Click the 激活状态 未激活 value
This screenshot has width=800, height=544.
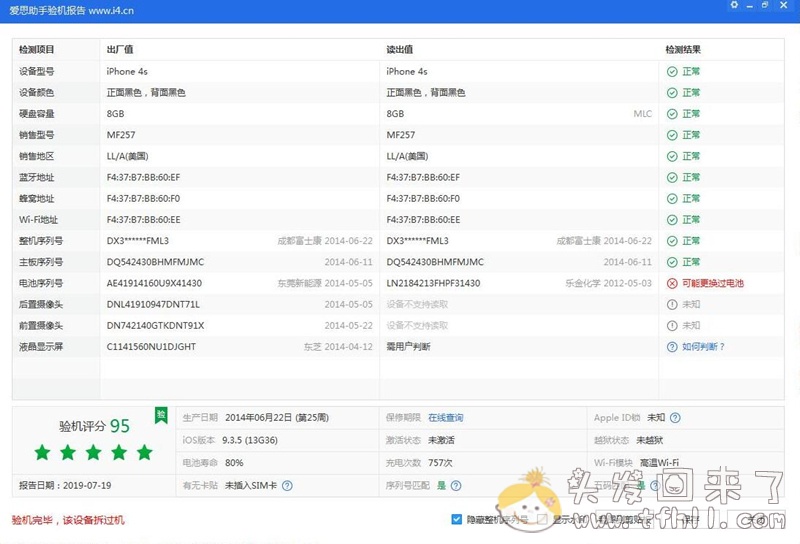click(x=441, y=440)
